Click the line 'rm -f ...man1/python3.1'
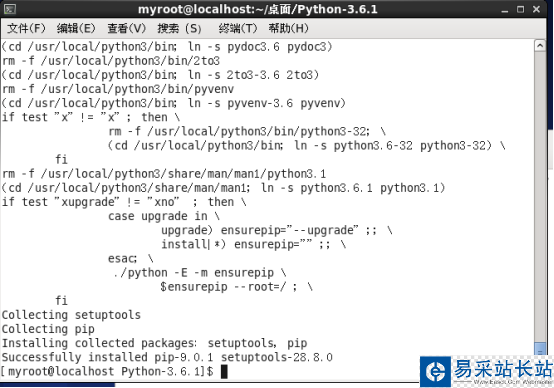554x388 pixels. point(164,174)
